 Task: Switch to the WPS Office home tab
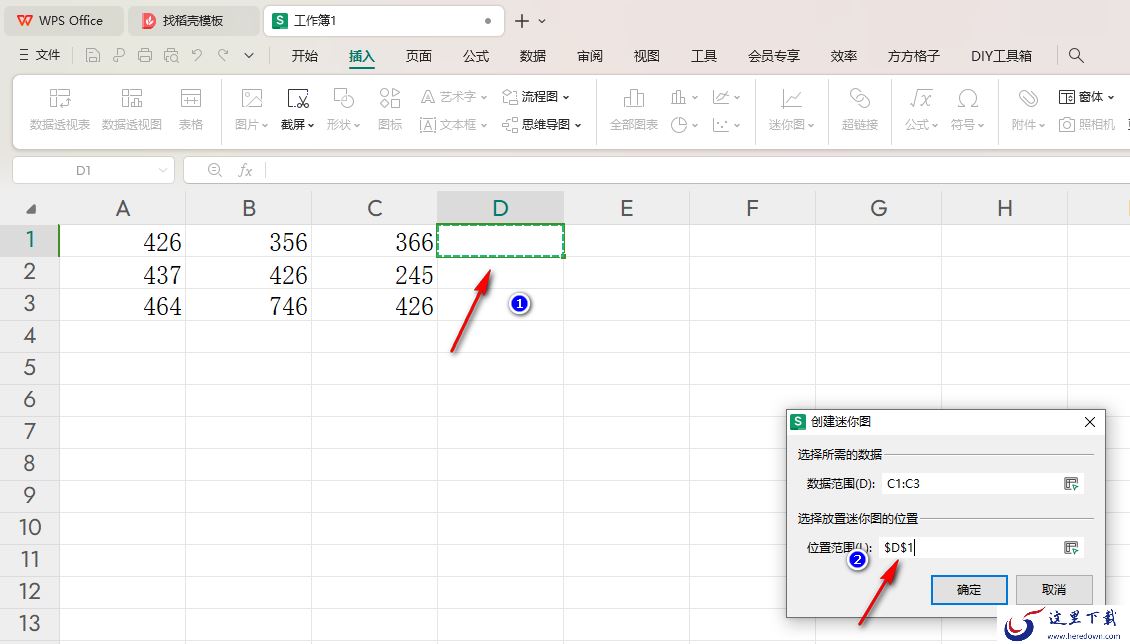tap(63, 21)
